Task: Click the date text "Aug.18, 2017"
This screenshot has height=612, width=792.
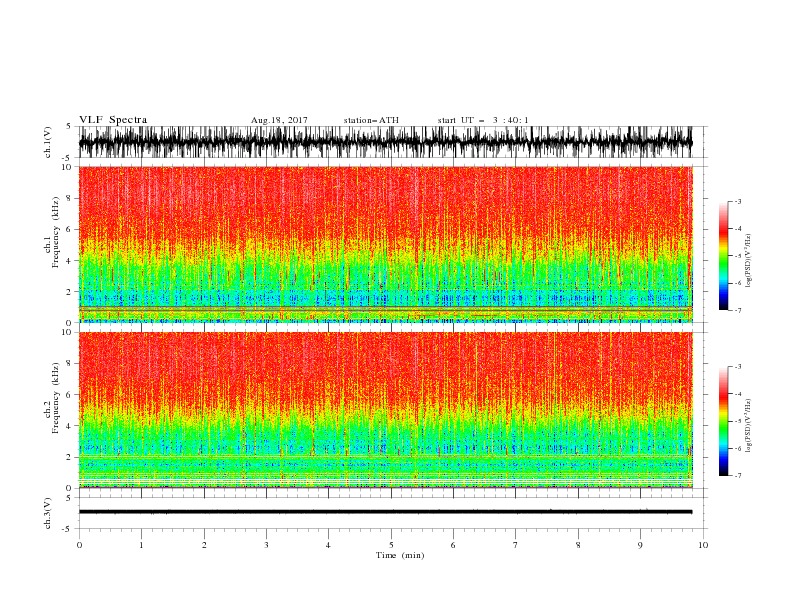Action: click(x=279, y=120)
